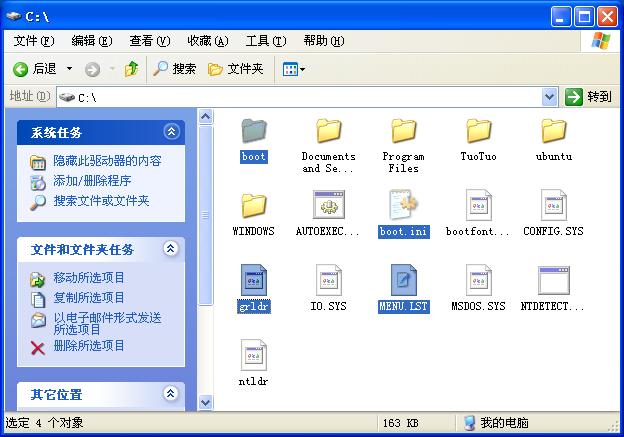Click 移动所选项目 link
The width and height of the screenshot is (624, 437).
pyautogui.click(x=88, y=277)
